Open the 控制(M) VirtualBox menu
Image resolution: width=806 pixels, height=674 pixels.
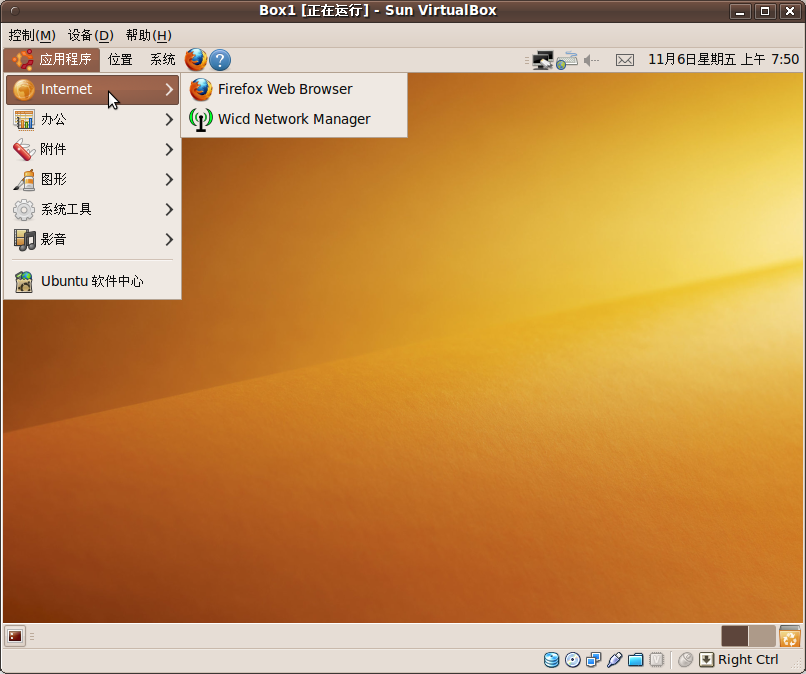[32, 35]
